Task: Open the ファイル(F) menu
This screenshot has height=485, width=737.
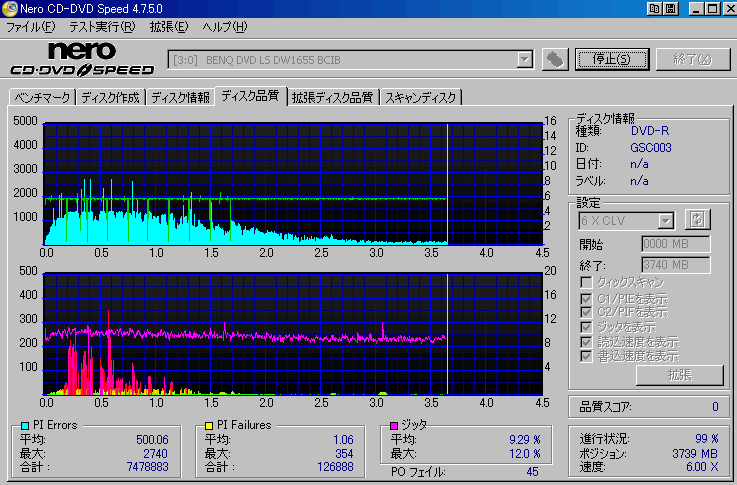Action: [x=31, y=27]
